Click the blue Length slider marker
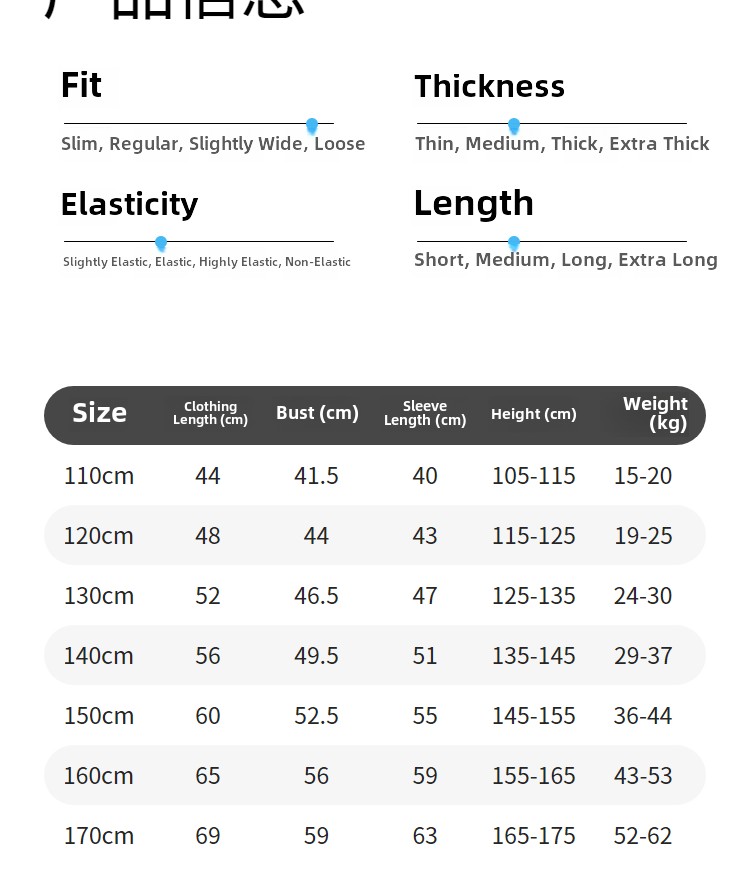This screenshot has width=750, height=870. 514,243
